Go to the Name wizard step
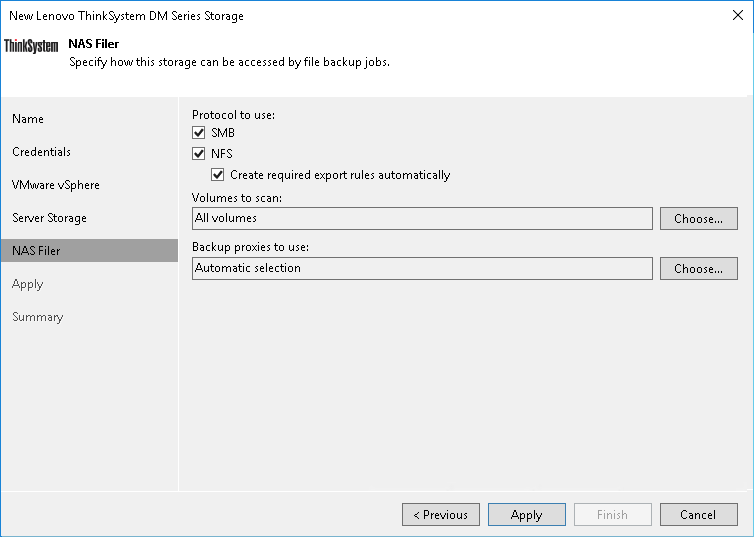754x537 pixels. point(28,119)
